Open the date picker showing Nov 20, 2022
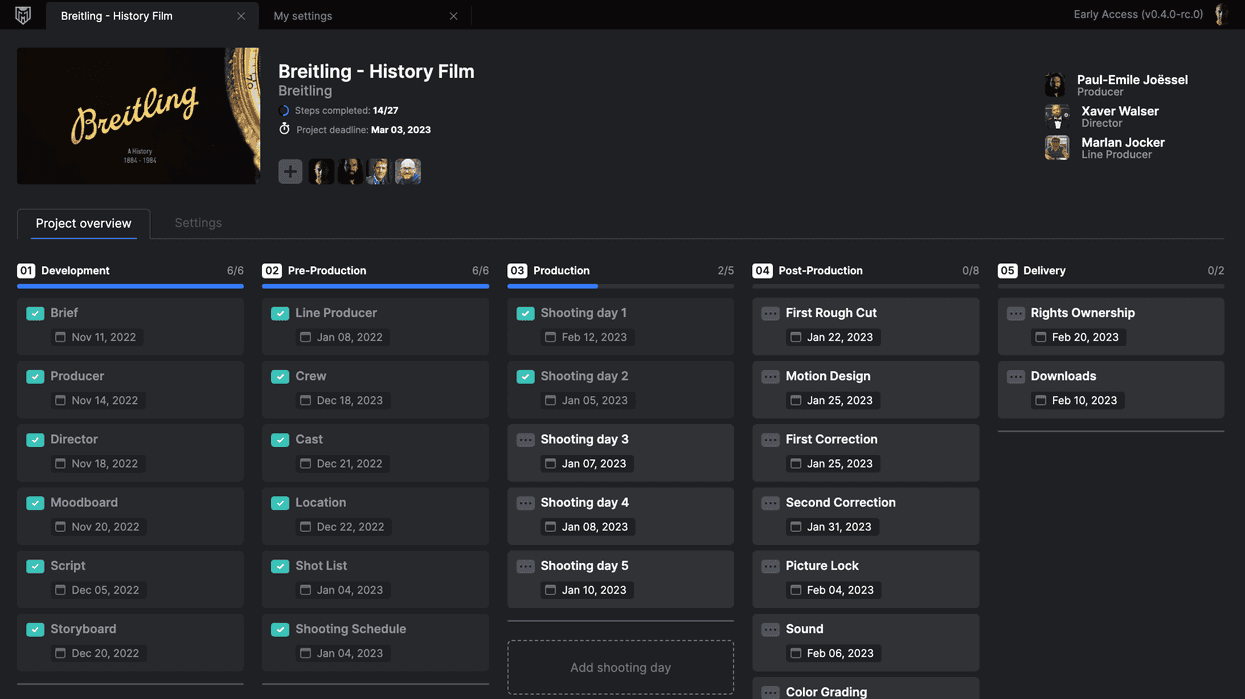This screenshot has width=1245, height=699. (97, 526)
